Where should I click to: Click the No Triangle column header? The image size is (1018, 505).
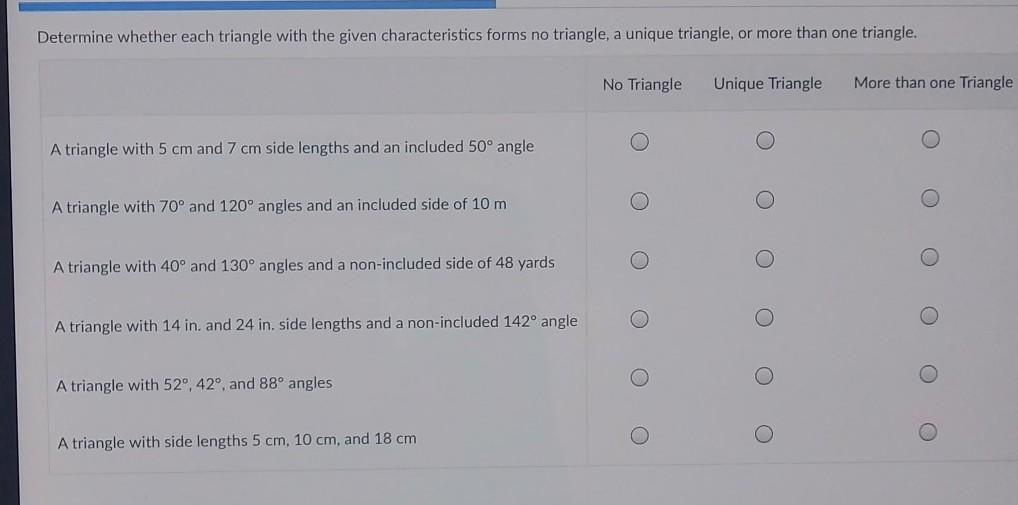(x=642, y=84)
